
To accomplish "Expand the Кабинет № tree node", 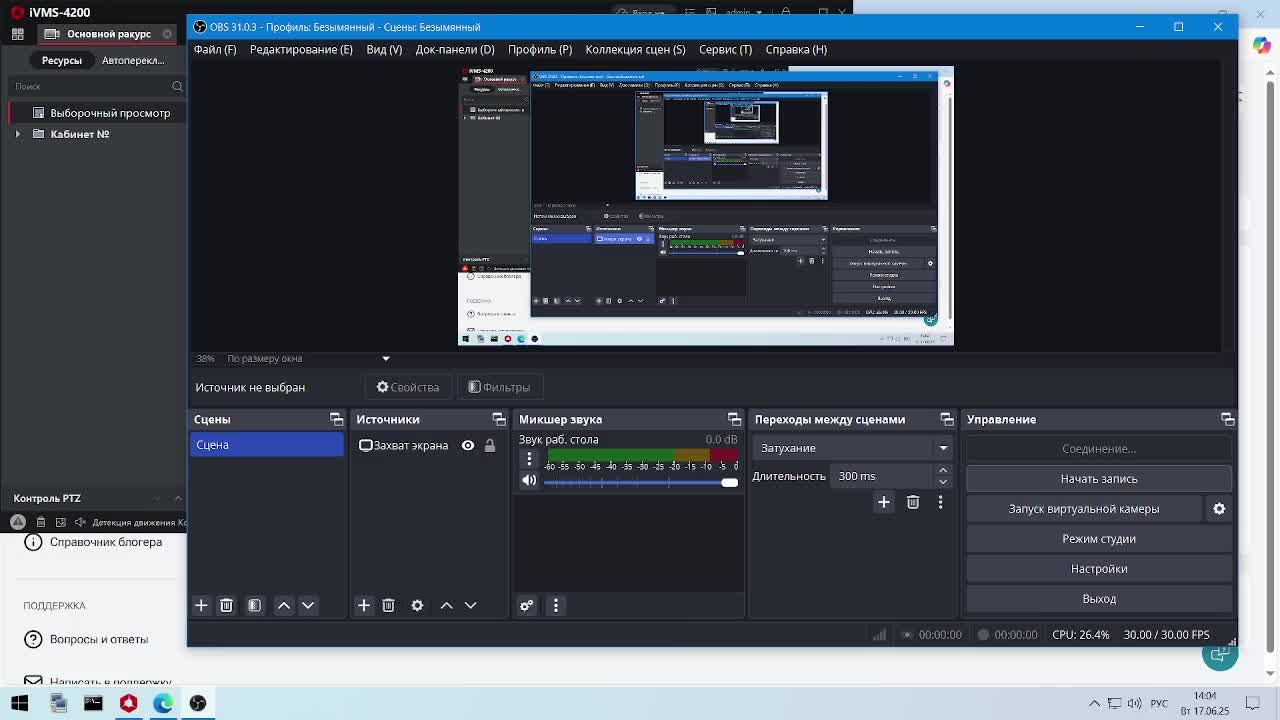I will 17,134.
